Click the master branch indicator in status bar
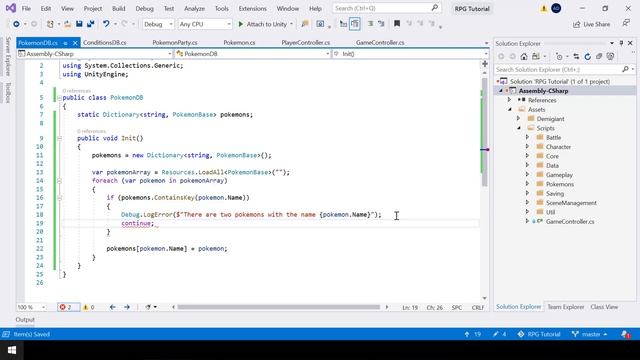The width and height of the screenshot is (640, 360). point(589,334)
